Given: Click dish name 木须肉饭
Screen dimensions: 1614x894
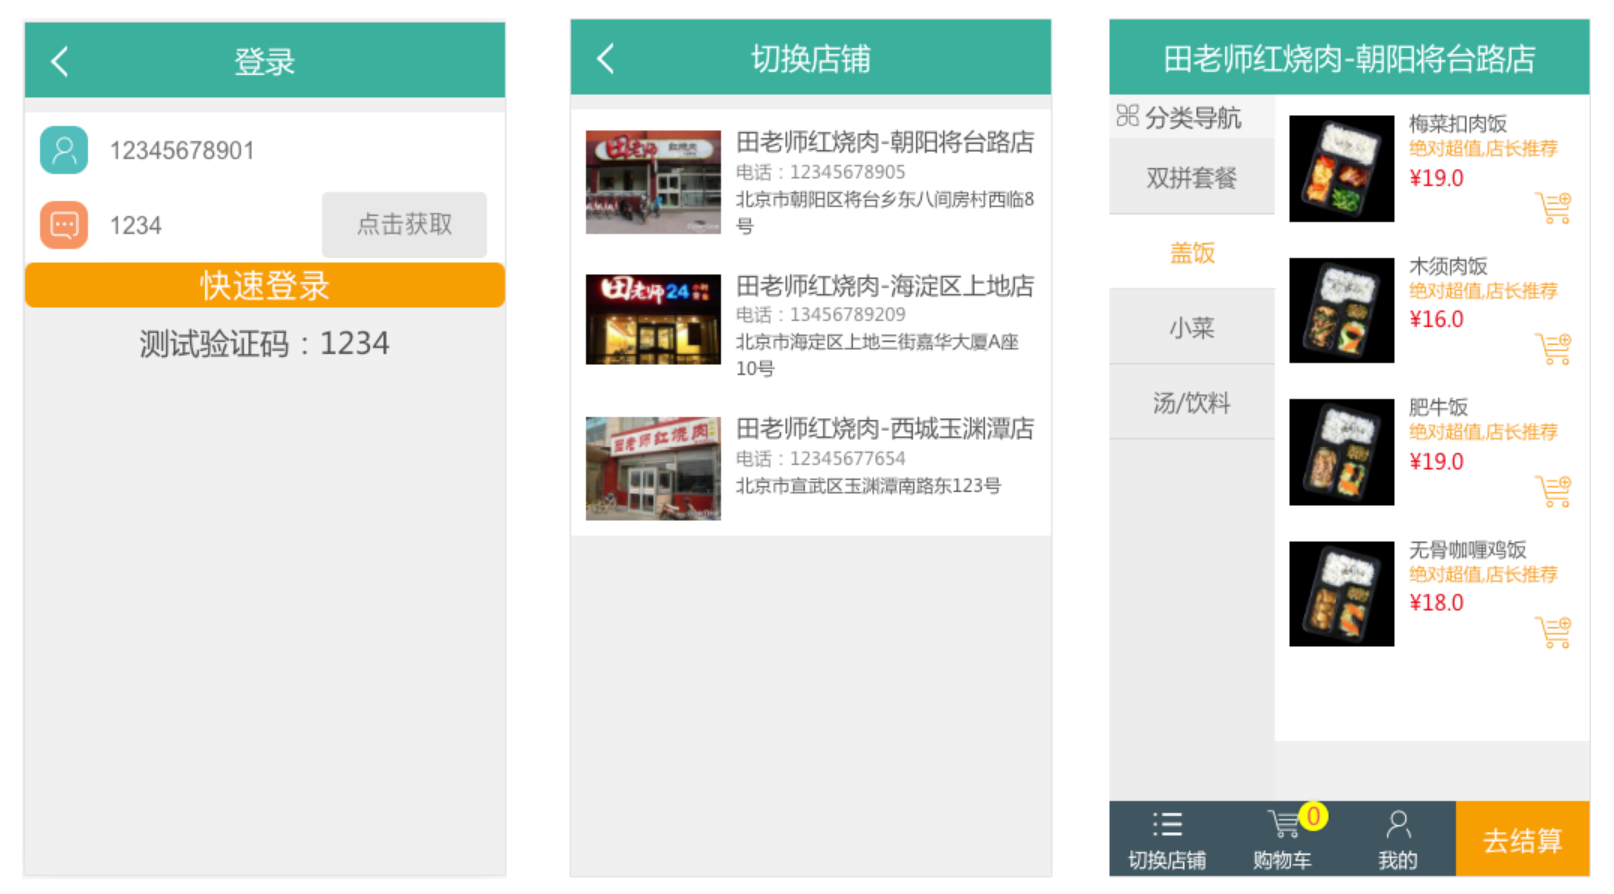Looking at the screenshot, I should click(x=1448, y=266).
